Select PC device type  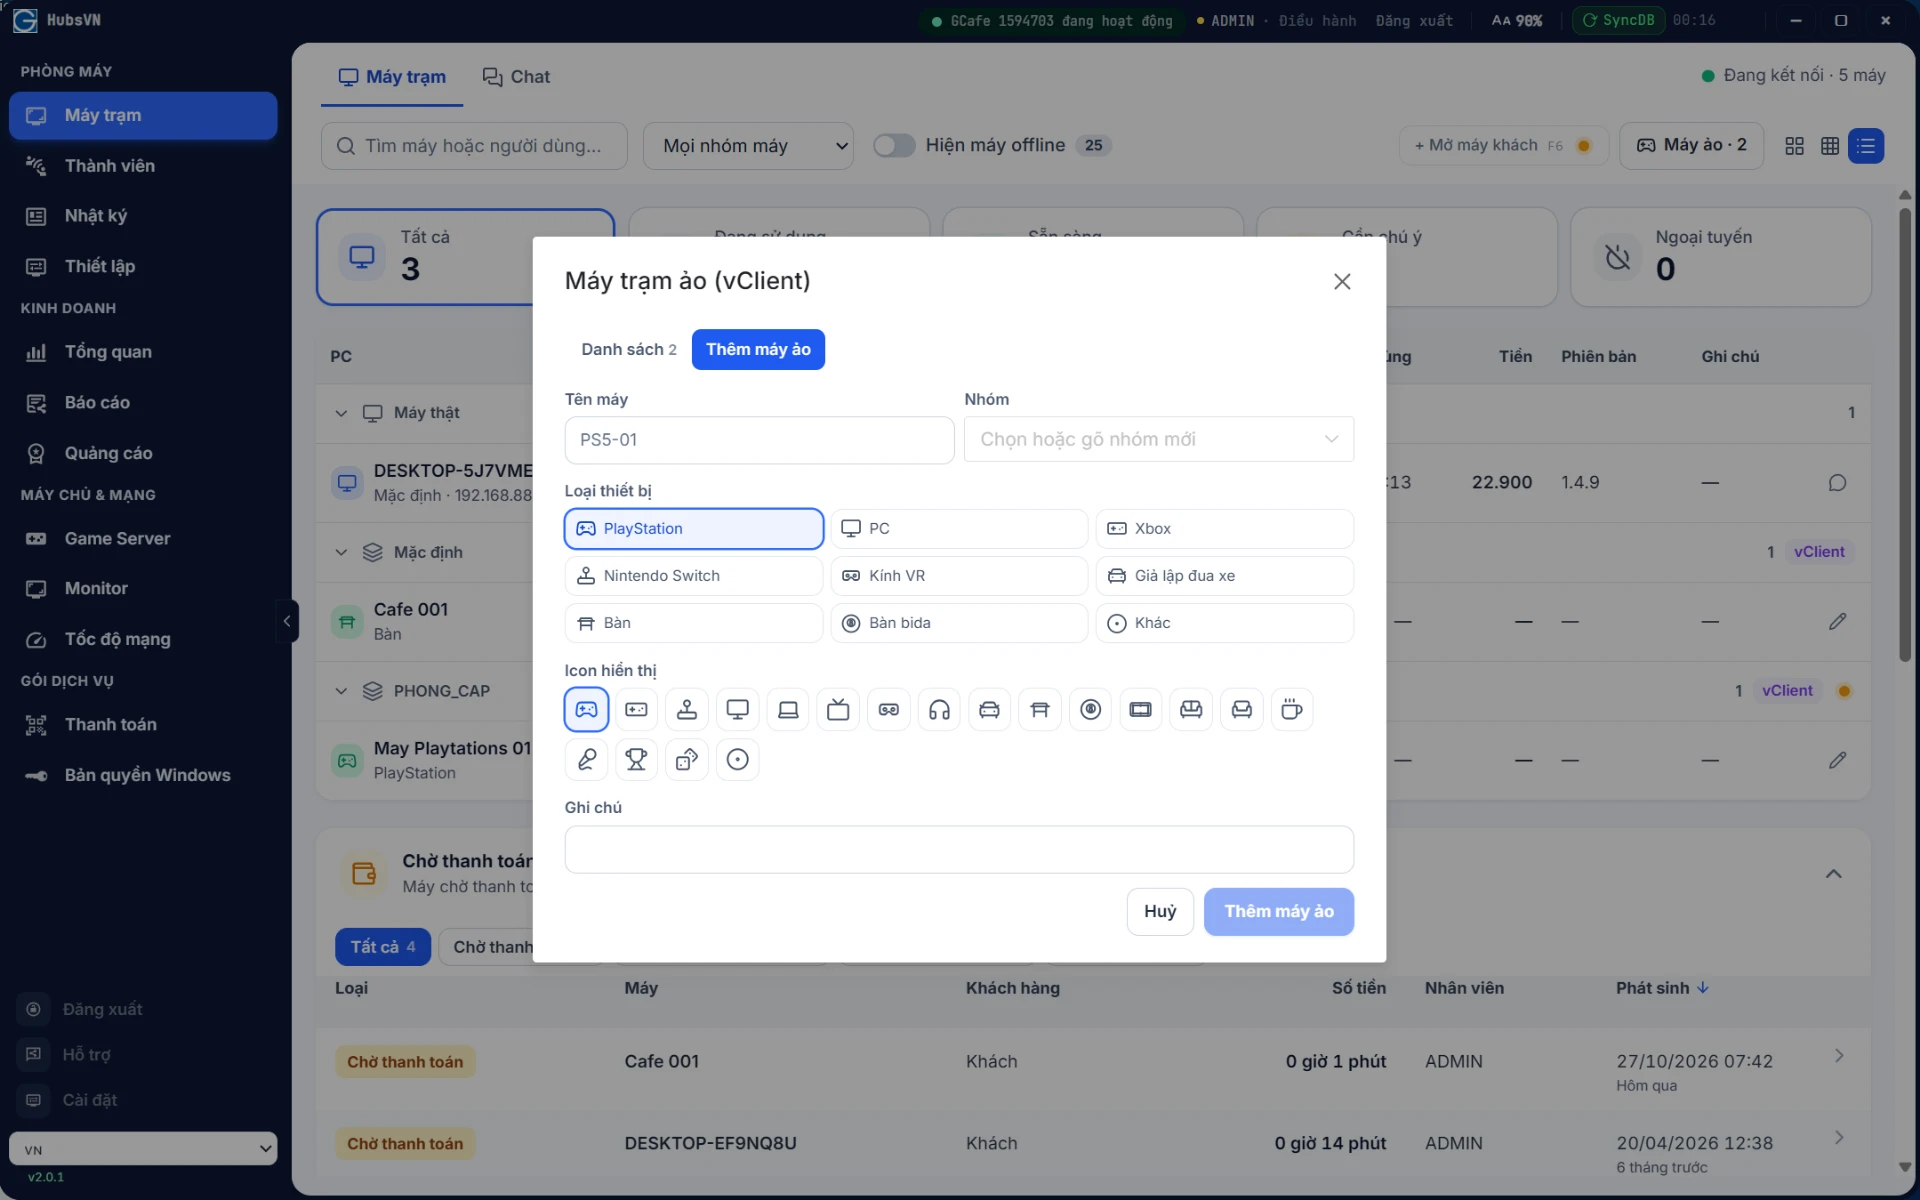tap(959, 529)
